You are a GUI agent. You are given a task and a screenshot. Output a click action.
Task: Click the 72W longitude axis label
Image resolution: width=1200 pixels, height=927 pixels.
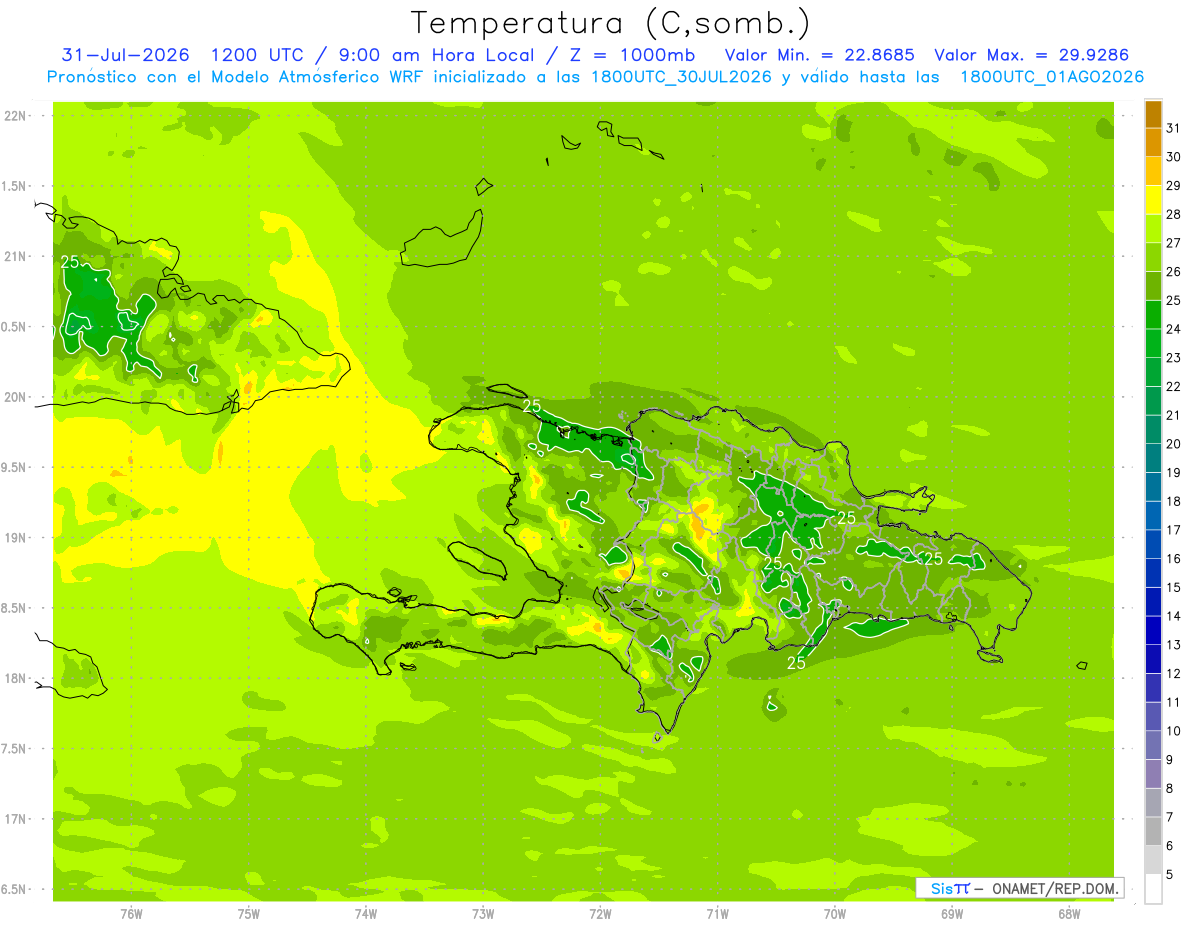pyautogui.click(x=600, y=914)
